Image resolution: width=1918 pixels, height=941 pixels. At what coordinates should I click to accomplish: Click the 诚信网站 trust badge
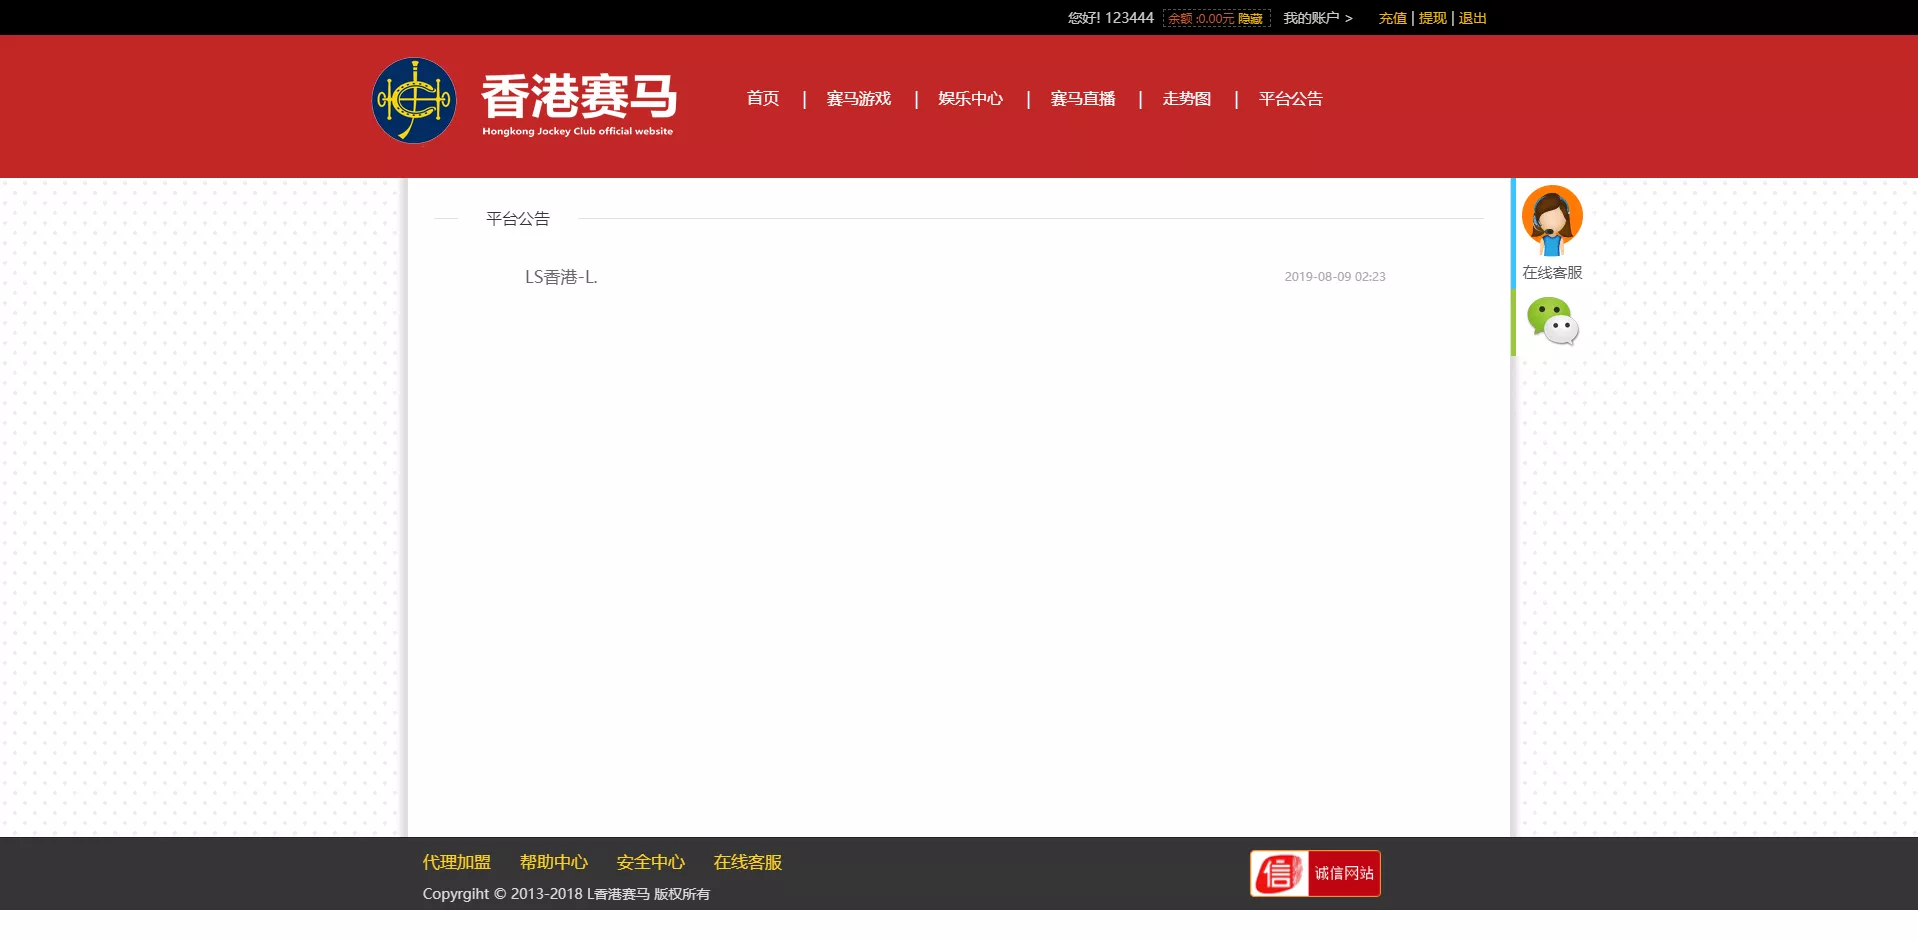(1313, 873)
